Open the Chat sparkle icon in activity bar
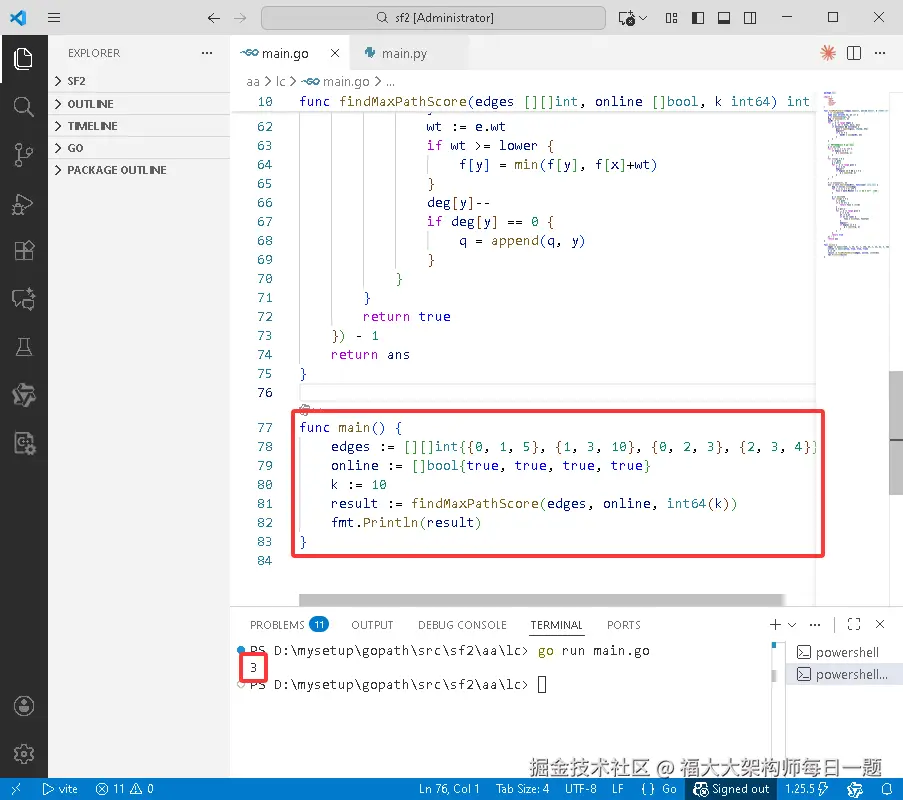903x800 pixels. pyautogui.click(x=24, y=299)
